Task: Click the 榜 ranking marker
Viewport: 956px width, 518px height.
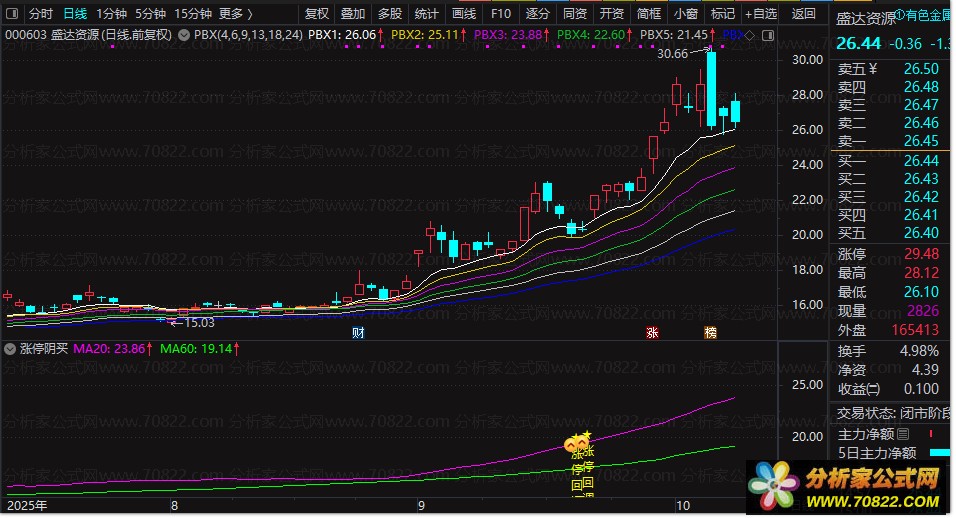Action: pos(710,333)
